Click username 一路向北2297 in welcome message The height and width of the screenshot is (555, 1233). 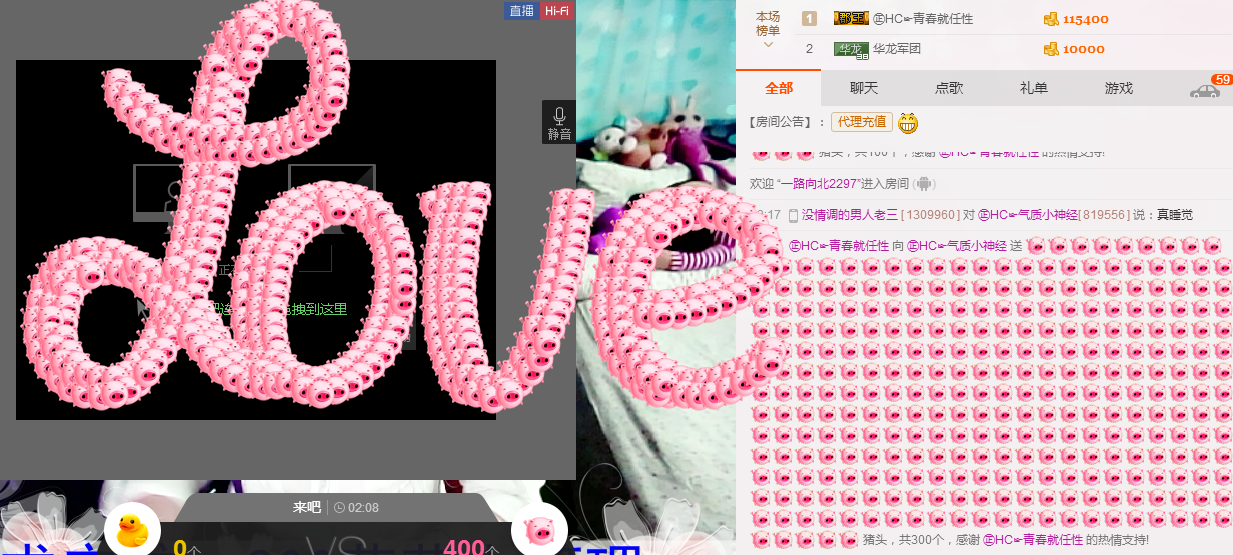[819, 184]
